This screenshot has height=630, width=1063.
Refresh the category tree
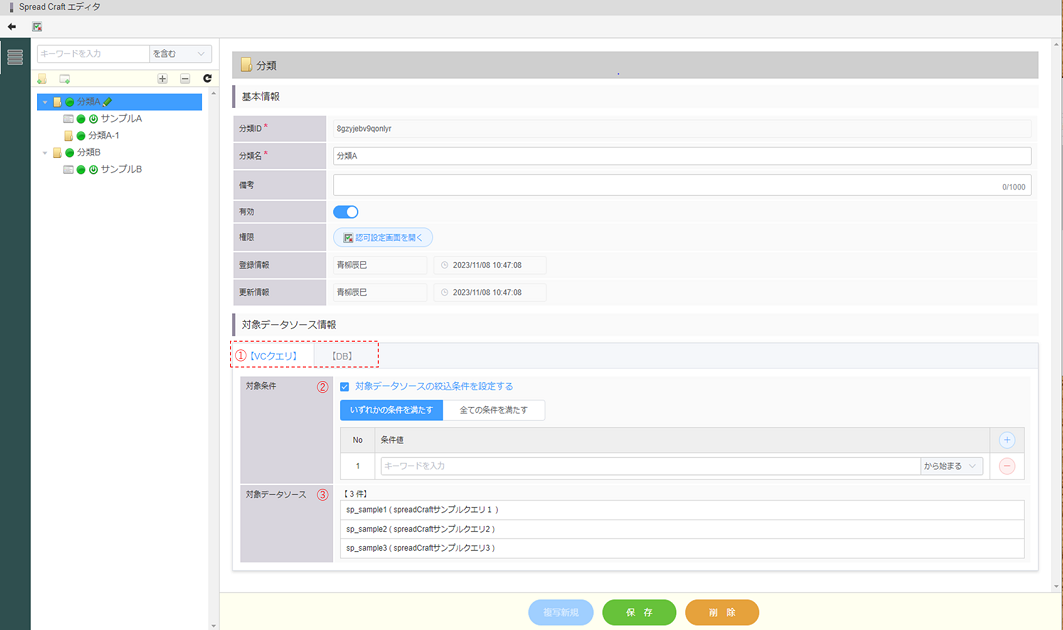point(207,79)
